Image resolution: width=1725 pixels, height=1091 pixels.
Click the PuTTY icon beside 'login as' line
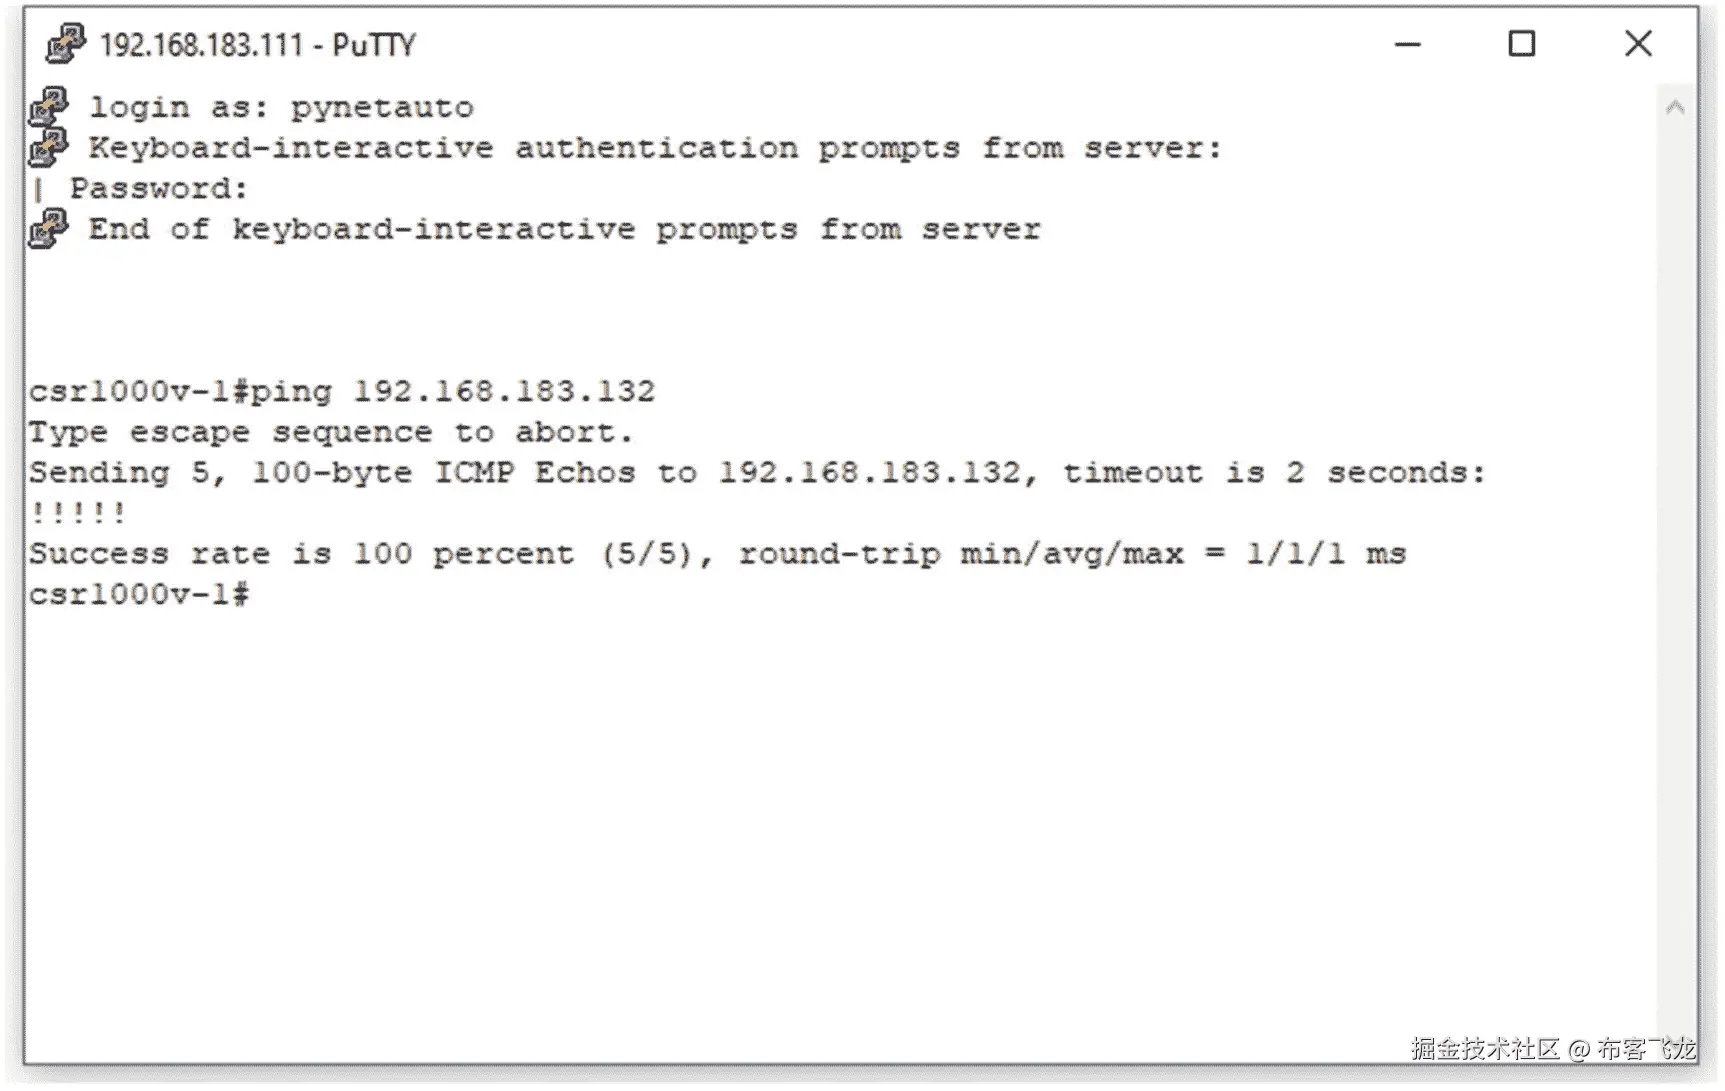click(48, 106)
